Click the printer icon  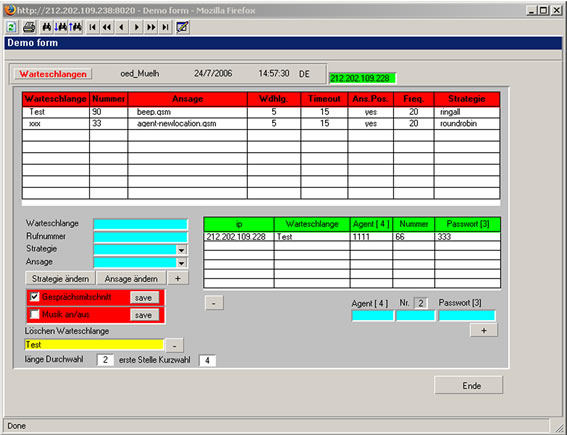click(29, 27)
